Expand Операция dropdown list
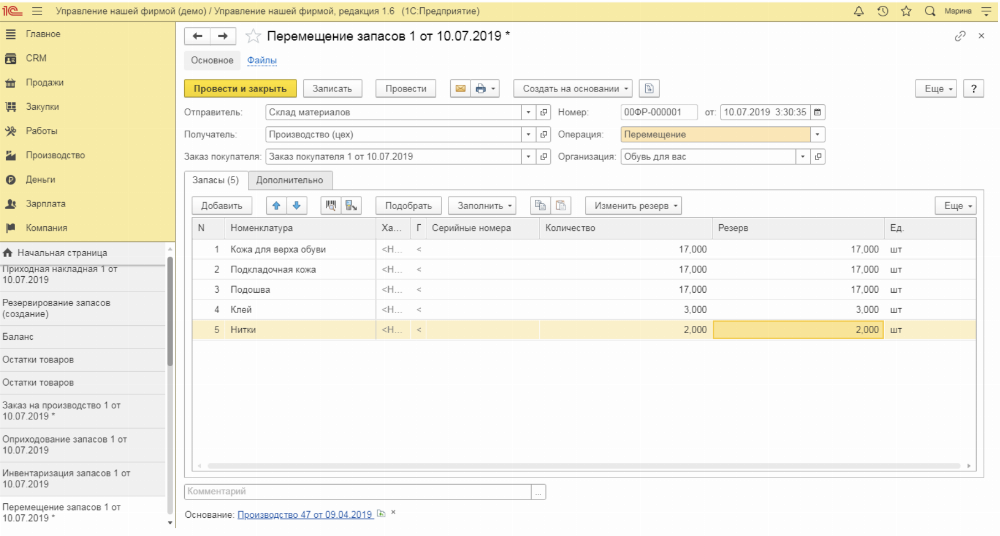 (x=818, y=135)
